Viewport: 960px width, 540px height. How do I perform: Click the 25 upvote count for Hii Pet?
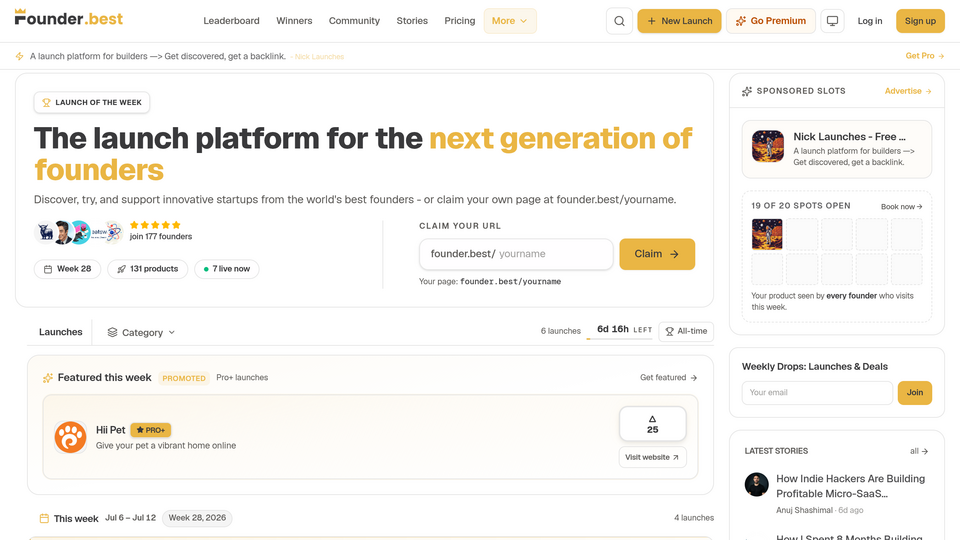(653, 430)
